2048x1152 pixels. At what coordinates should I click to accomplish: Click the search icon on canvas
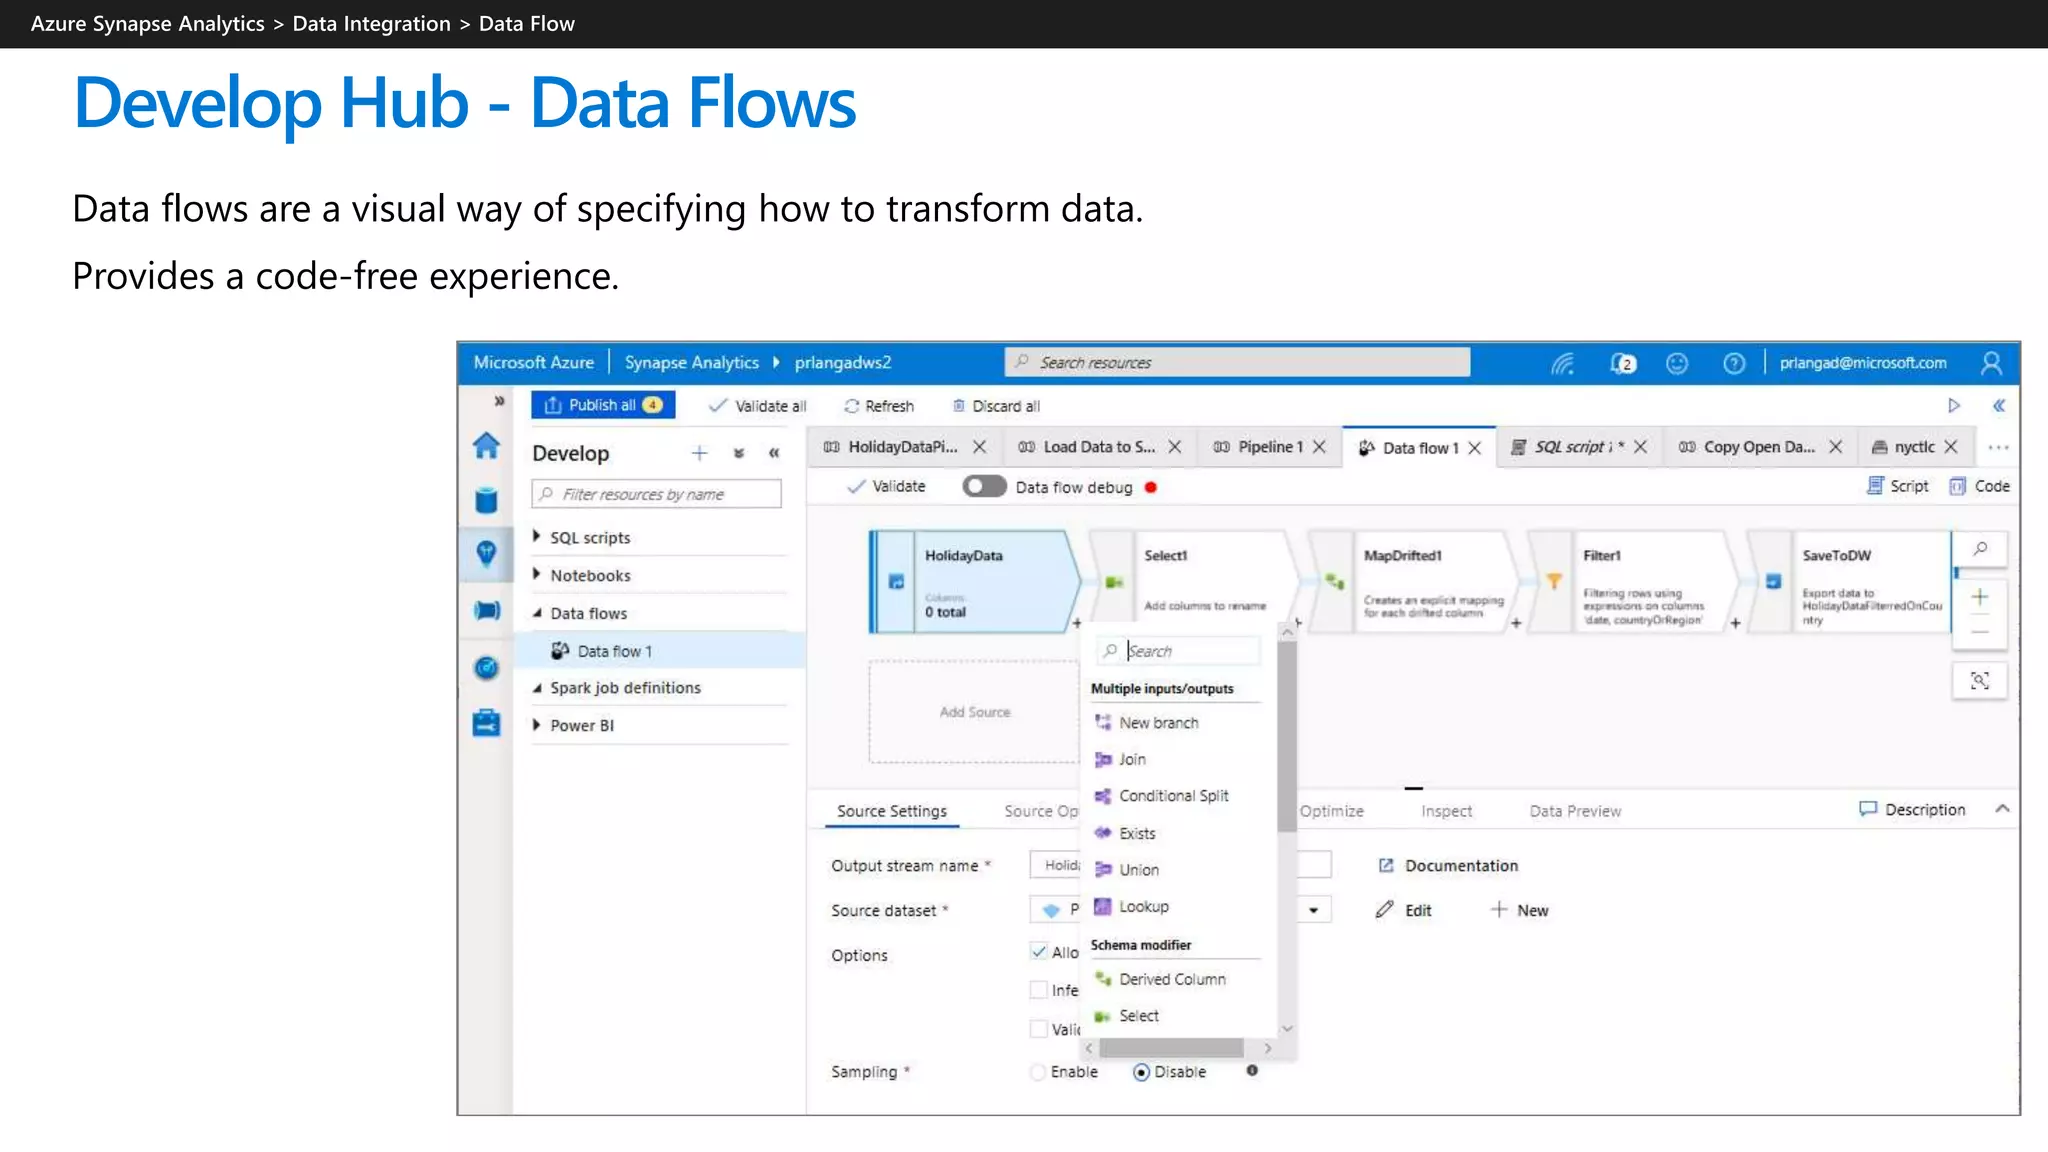1979,548
